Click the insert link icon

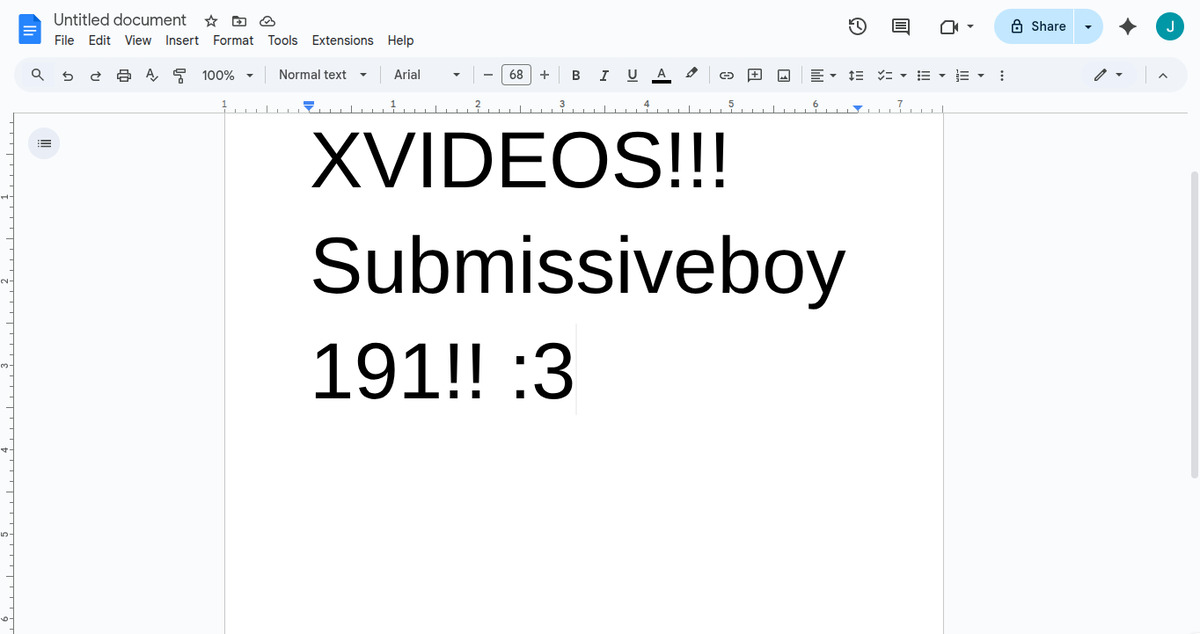(727, 75)
